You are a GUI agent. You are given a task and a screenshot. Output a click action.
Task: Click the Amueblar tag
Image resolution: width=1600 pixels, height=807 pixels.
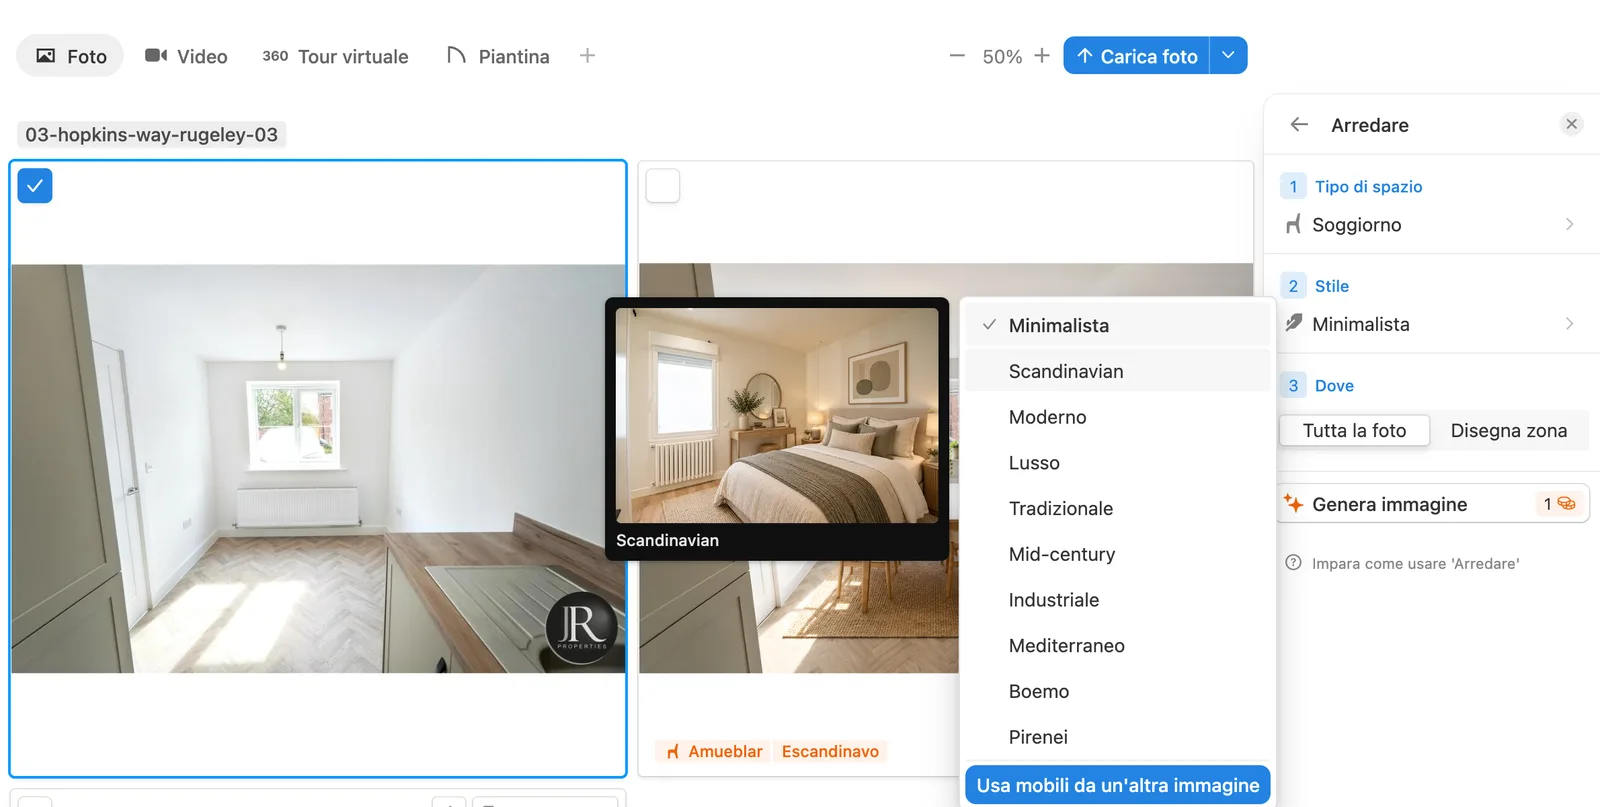(714, 751)
